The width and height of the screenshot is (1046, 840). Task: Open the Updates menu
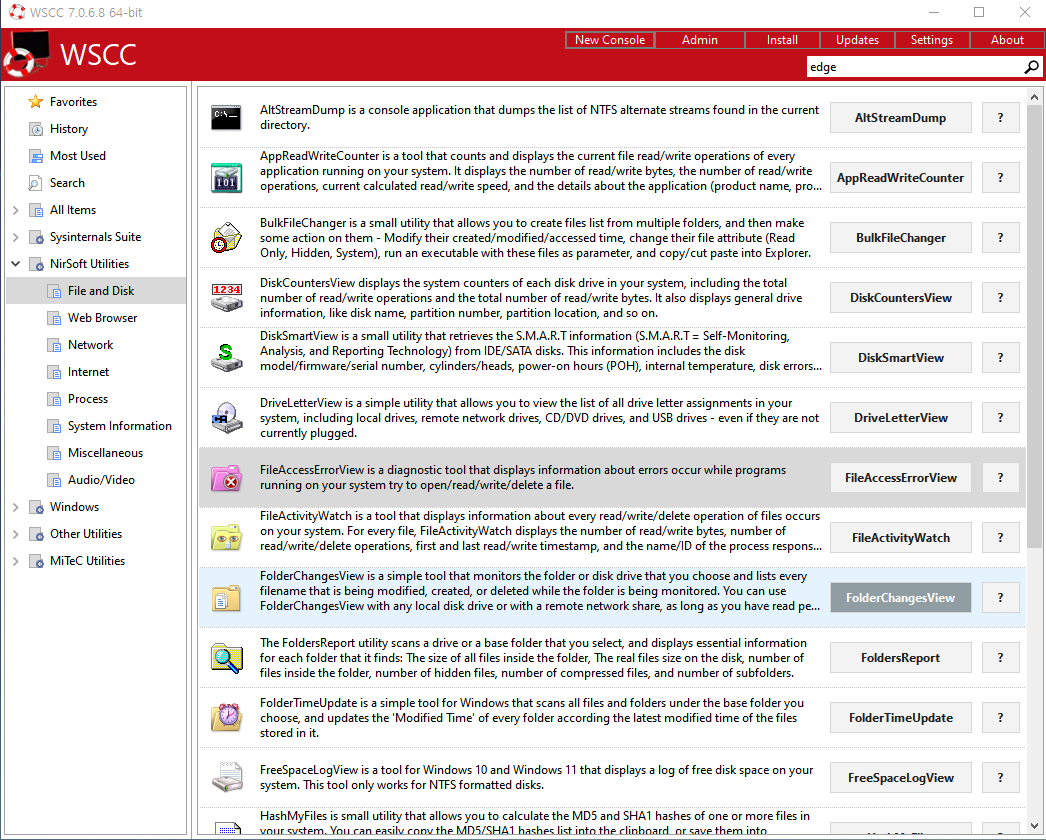click(857, 40)
